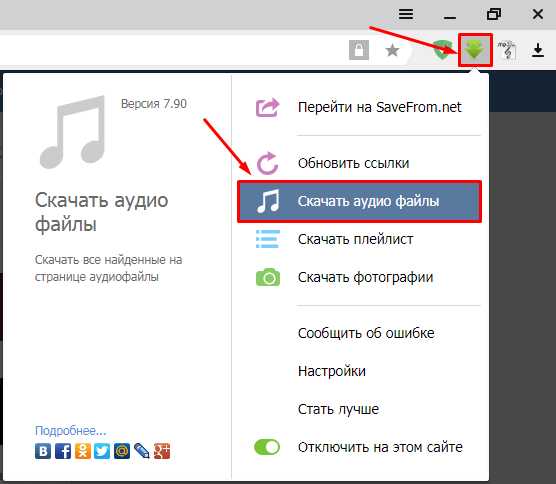Open the browser hamburger menu

[x=406, y=15]
